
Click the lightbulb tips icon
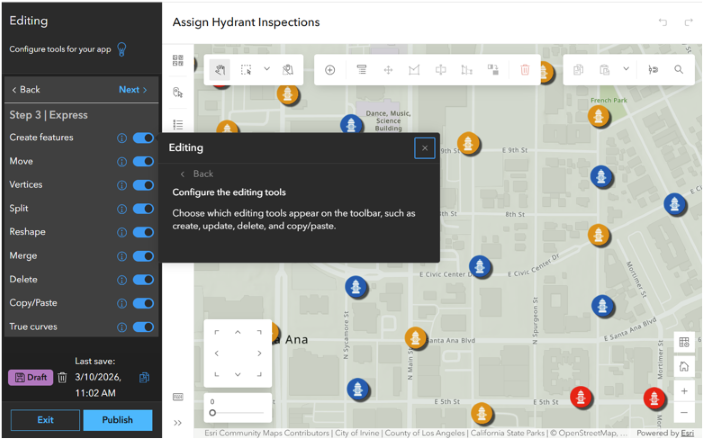pyautogui.click(x=121, y=49)
